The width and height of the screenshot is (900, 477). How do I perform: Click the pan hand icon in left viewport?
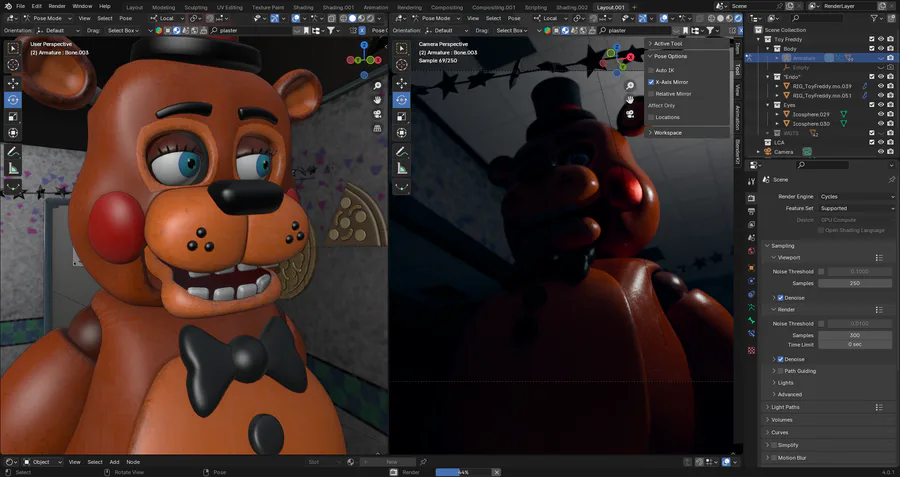click(377, 100)
